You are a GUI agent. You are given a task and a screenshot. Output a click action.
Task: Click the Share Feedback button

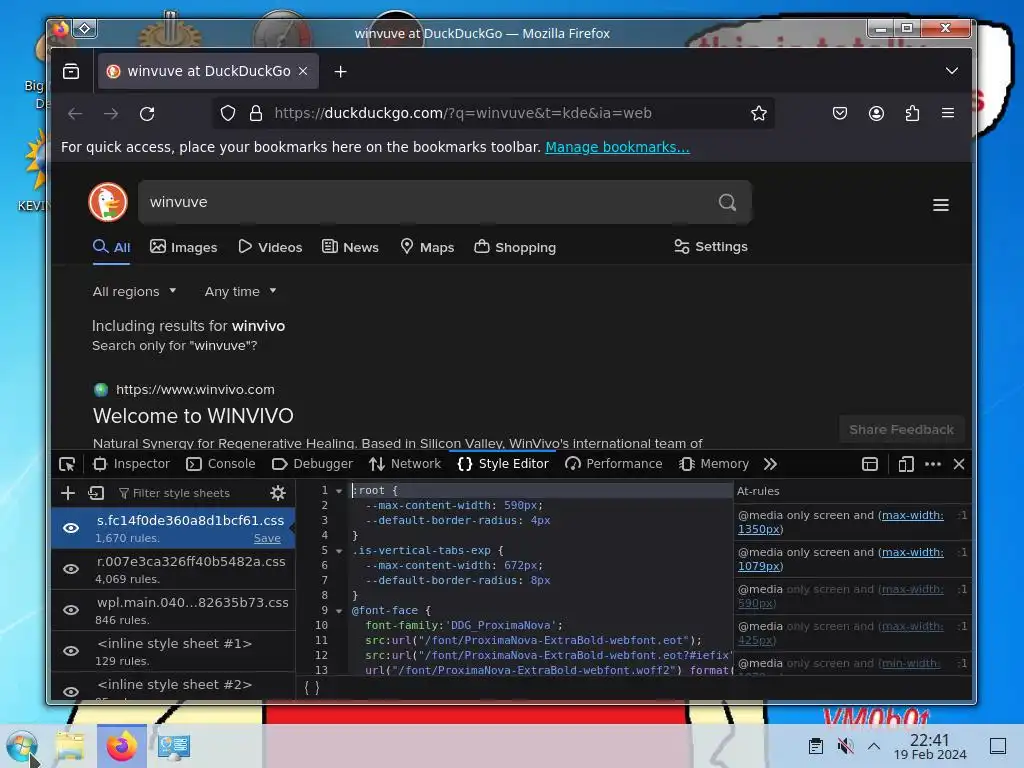pos(901,430)
